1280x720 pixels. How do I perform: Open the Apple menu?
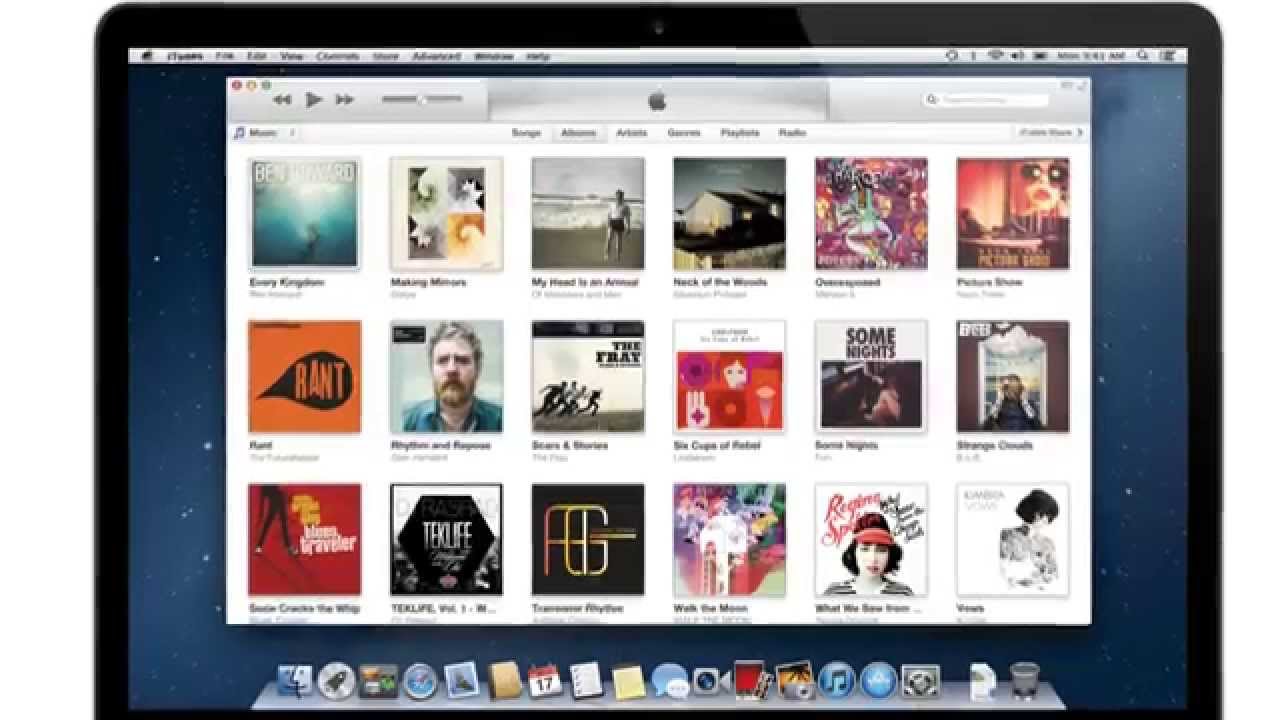click(x=147, y=56)
